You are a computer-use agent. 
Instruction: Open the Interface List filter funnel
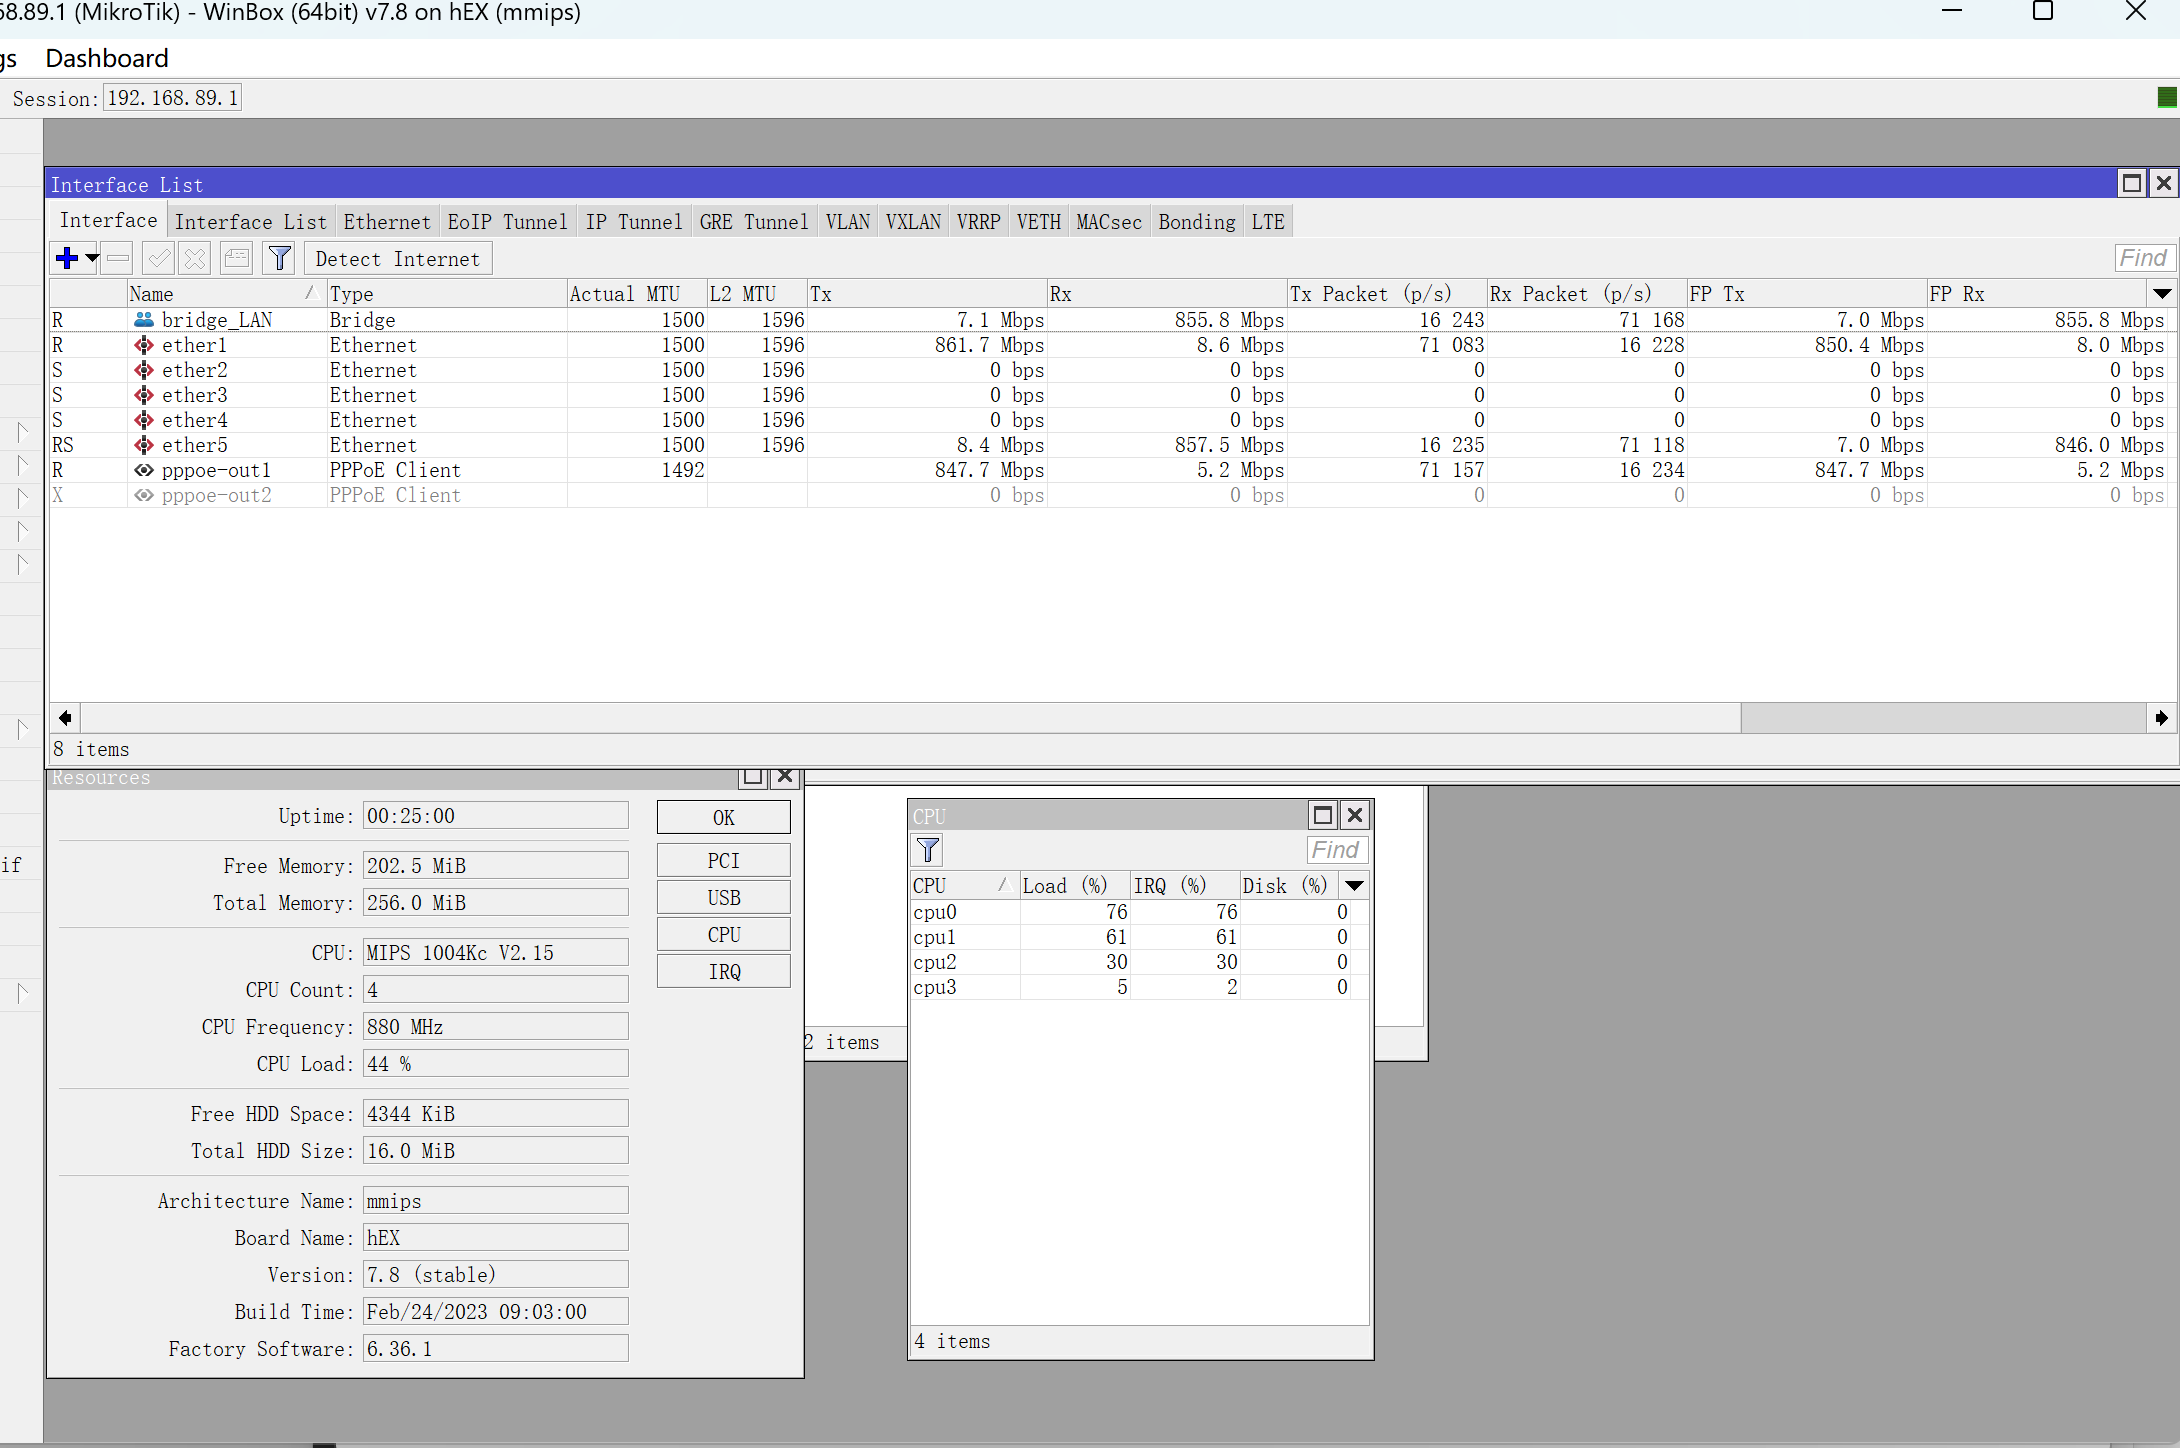click(x=280, y=259)
